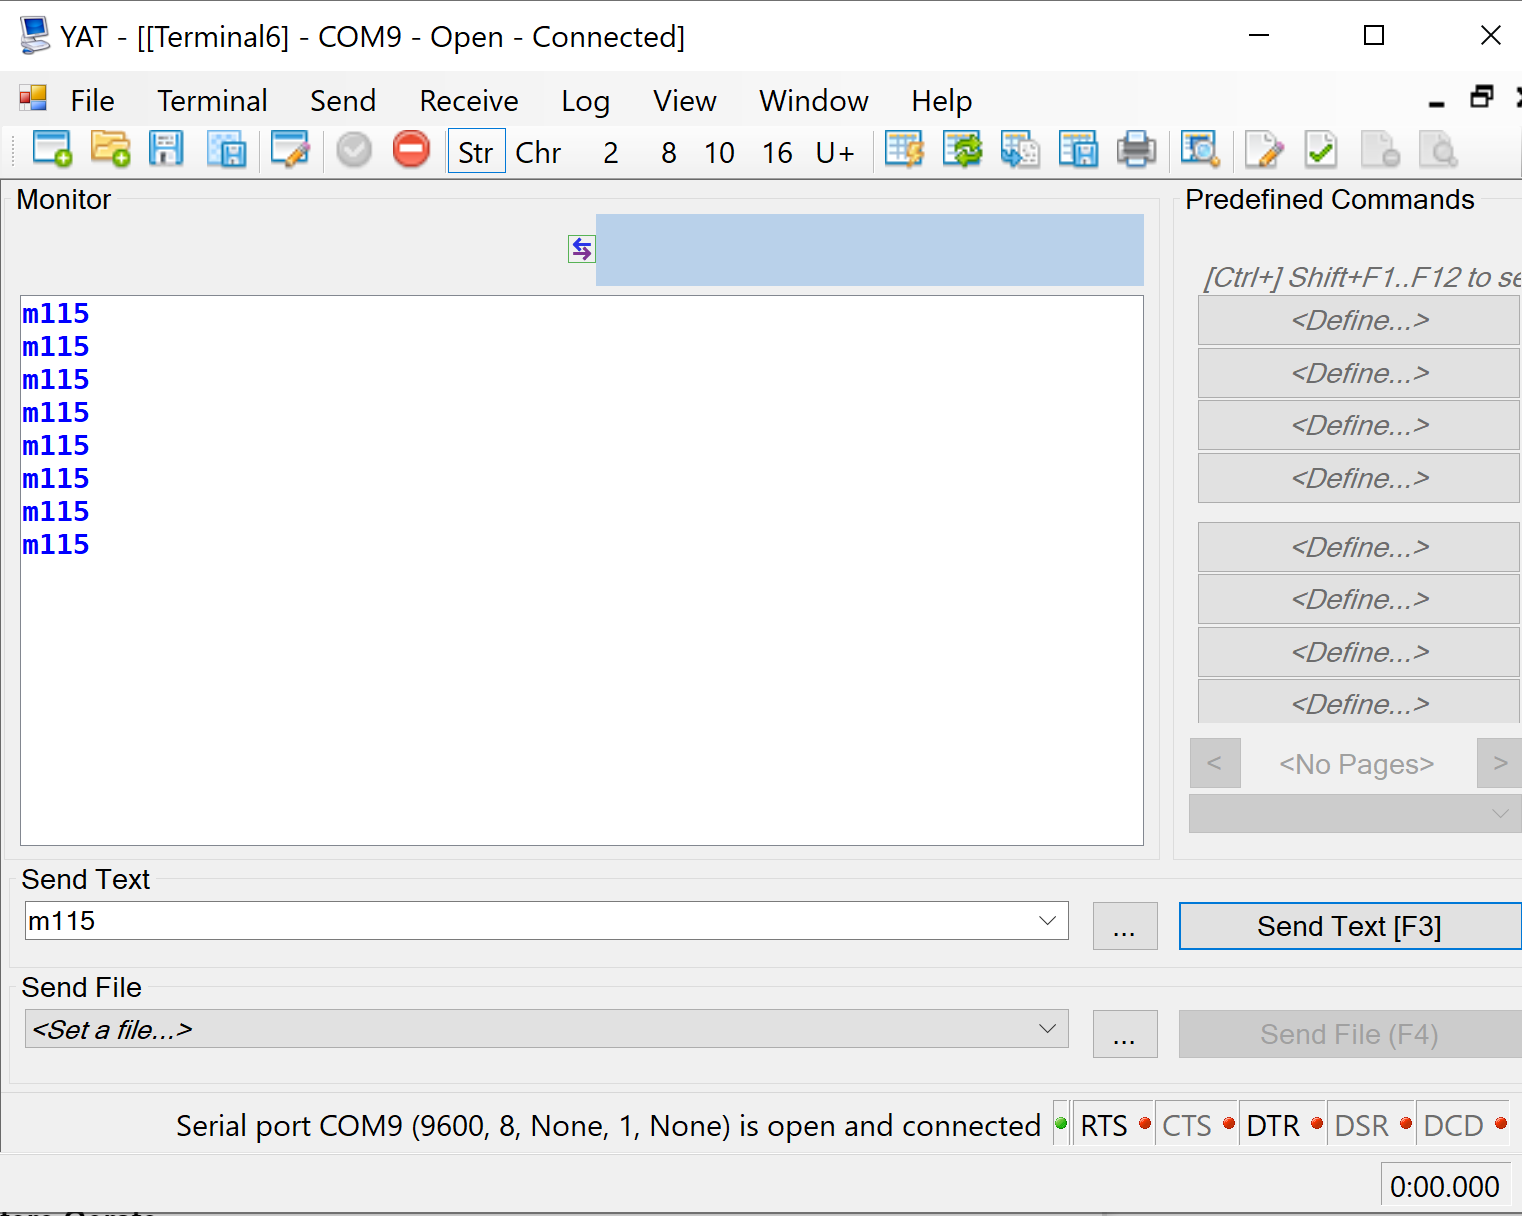
Task: Set radix to hexadecimal 16
Action: pyautogui.click(x=778, y=152)
